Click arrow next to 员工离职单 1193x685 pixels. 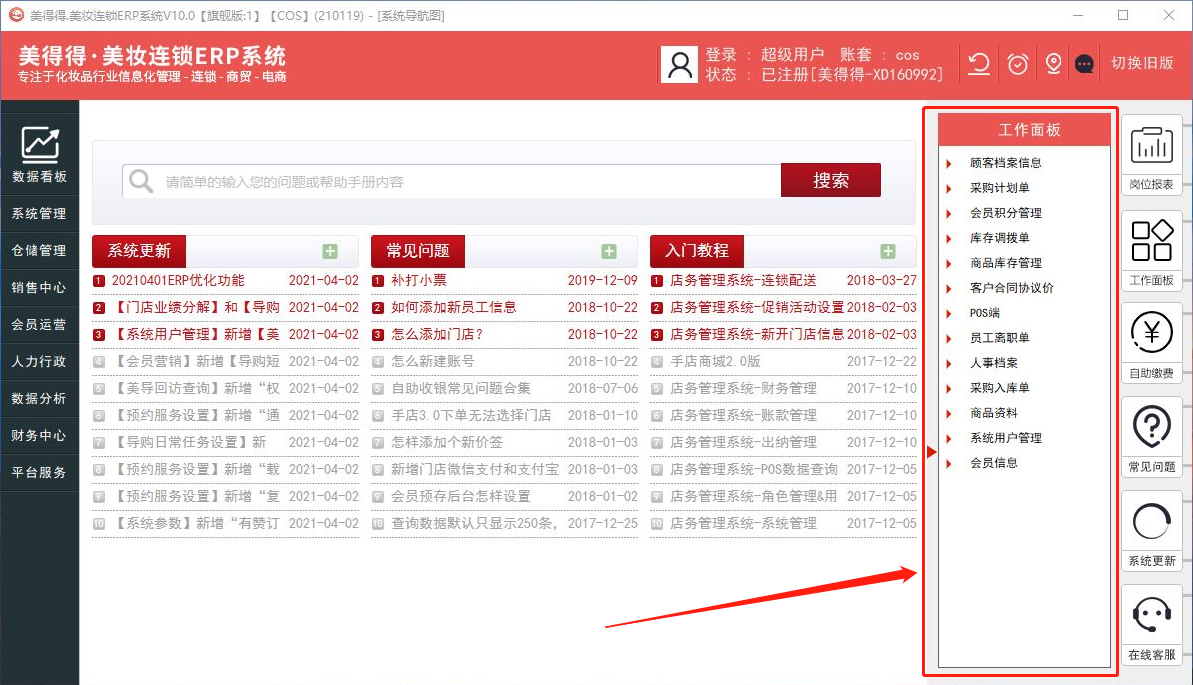[949, 339]
